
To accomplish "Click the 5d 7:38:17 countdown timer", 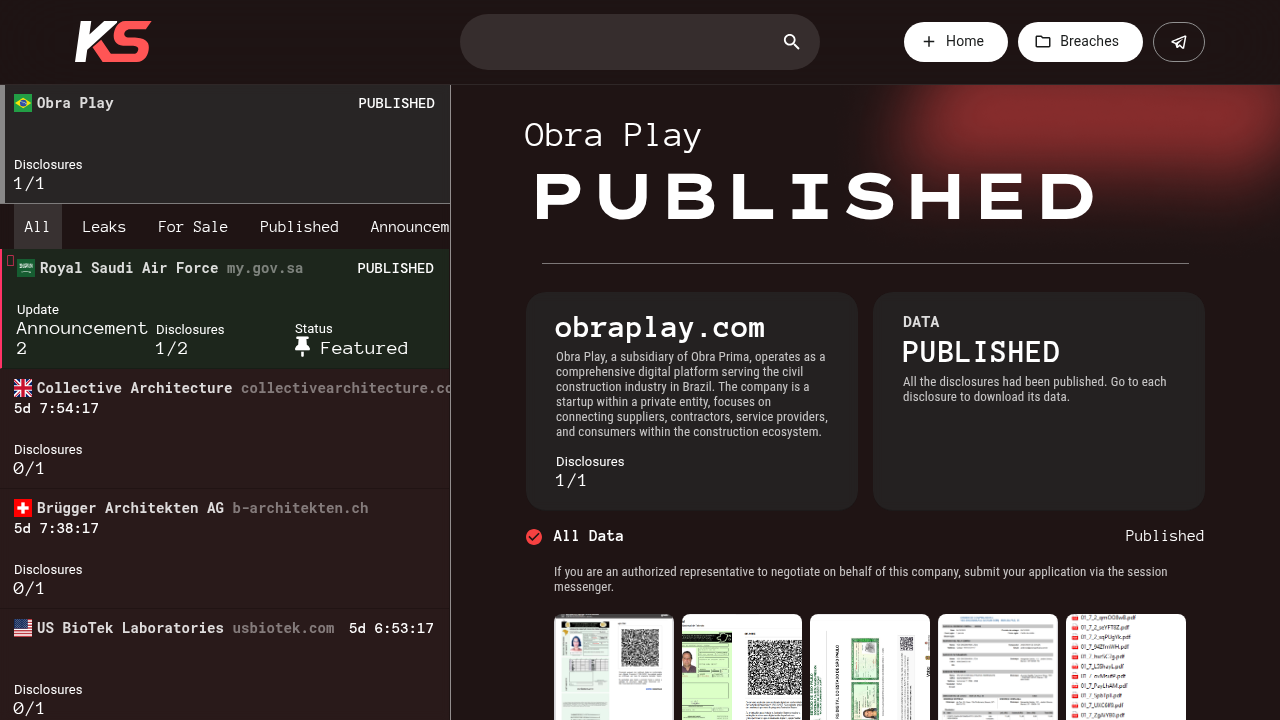I will click(x=56, y=528).
